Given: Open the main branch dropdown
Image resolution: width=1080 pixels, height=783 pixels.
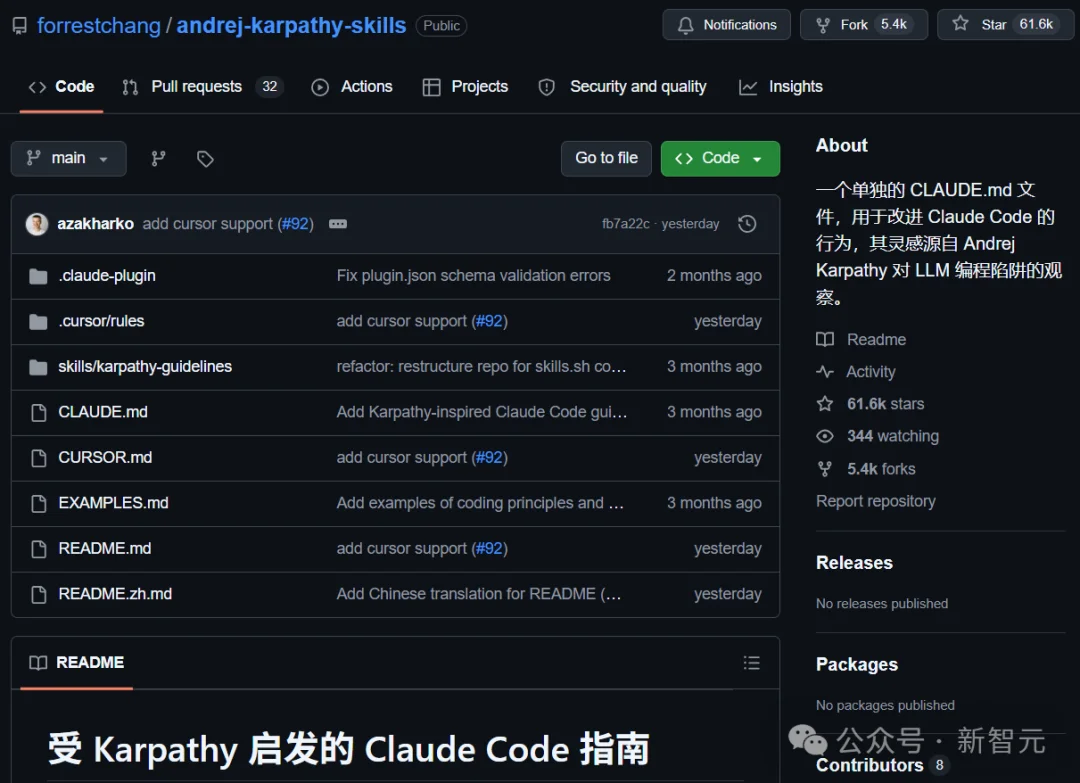Looking at the screenshot, I should pyautogui.click(x=68, y=158).
